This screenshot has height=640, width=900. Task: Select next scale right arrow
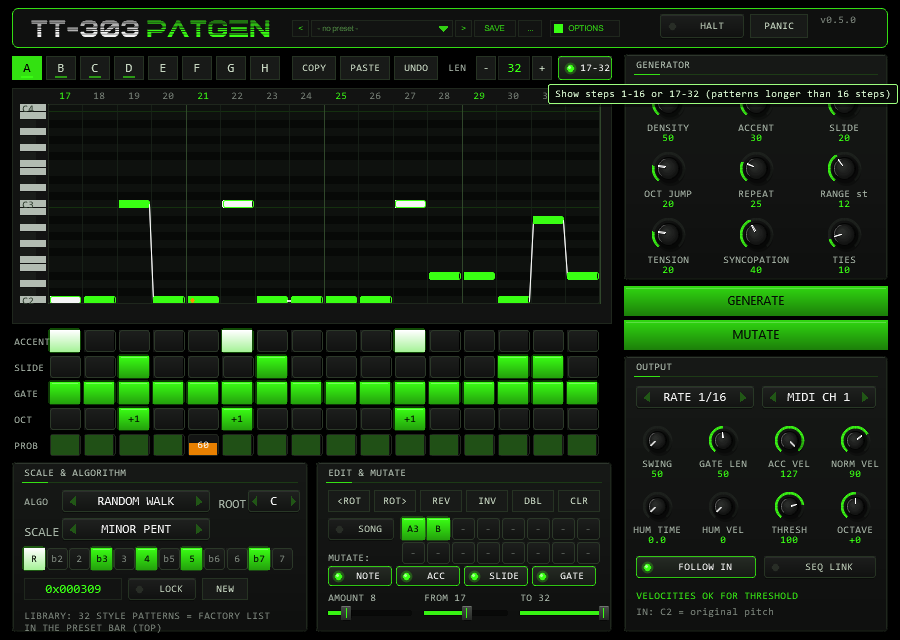click(199, 529)
